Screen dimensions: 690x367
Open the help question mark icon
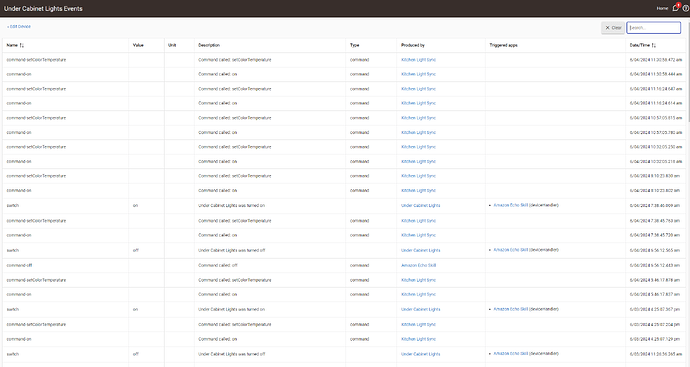coord(686,8)
